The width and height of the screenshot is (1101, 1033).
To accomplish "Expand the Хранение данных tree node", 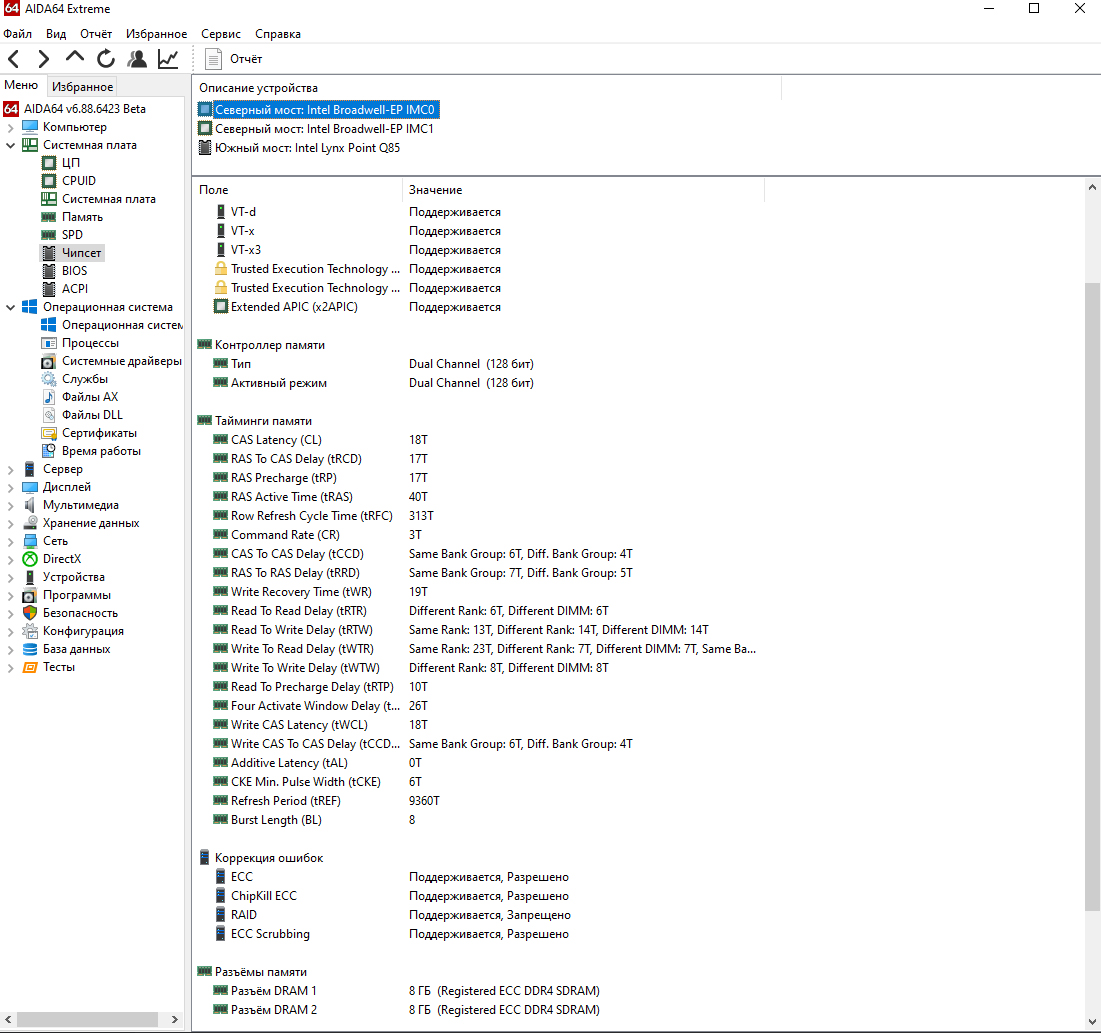I will (11, 524).
